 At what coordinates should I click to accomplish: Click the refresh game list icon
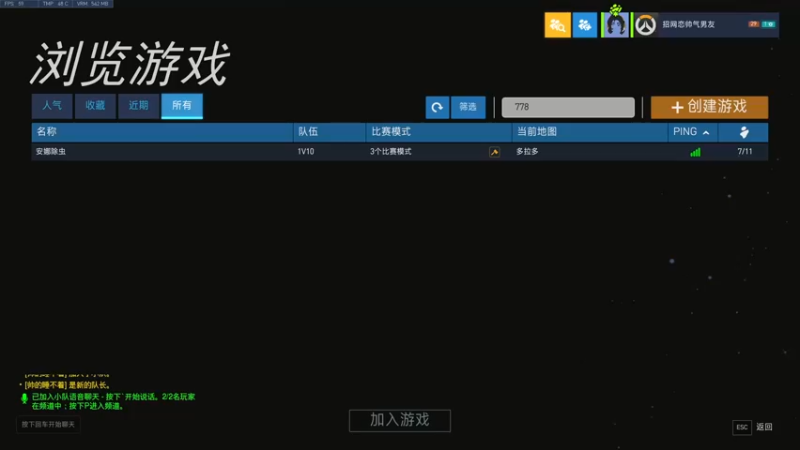click(437, 107)
